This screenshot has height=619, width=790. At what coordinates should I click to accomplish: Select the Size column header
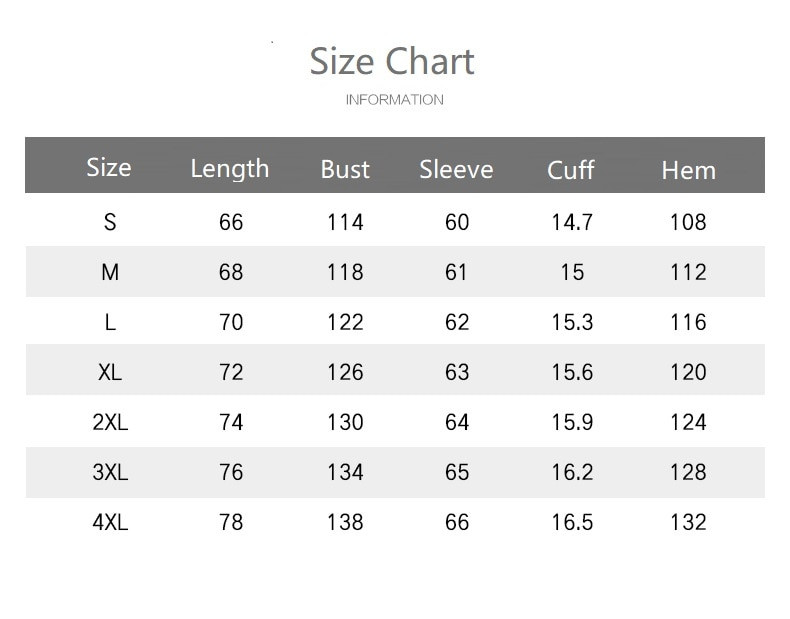click(109, 167)
